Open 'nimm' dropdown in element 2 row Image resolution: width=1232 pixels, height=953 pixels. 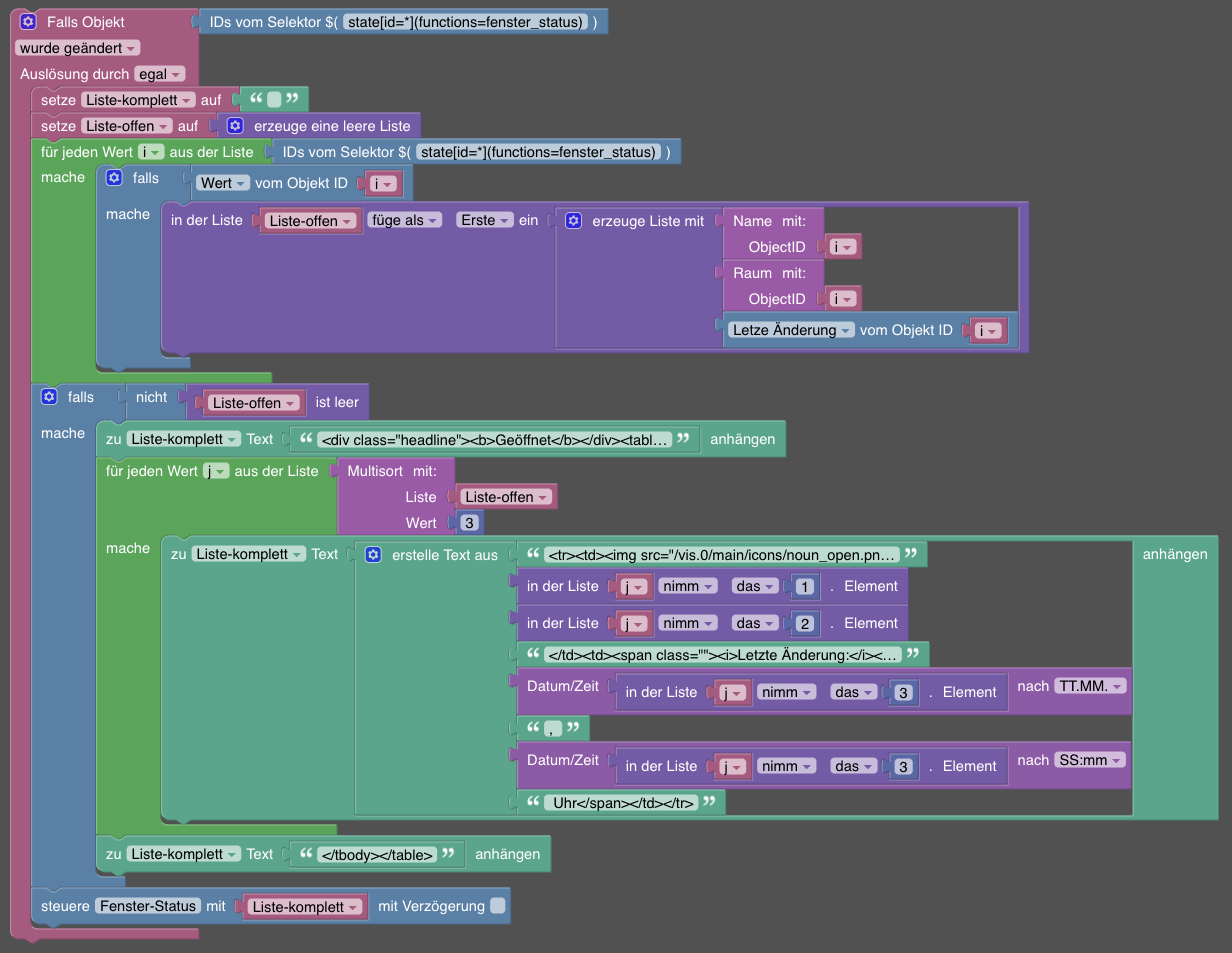click(x=687, y=623)
